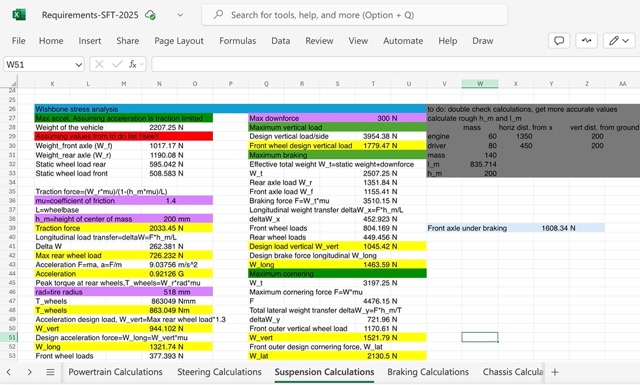Image resolution: width=640 pixels, height=385 pixels.
Task: Switch to Chassis Calculations sheet tab
Action: coord(513,372)
